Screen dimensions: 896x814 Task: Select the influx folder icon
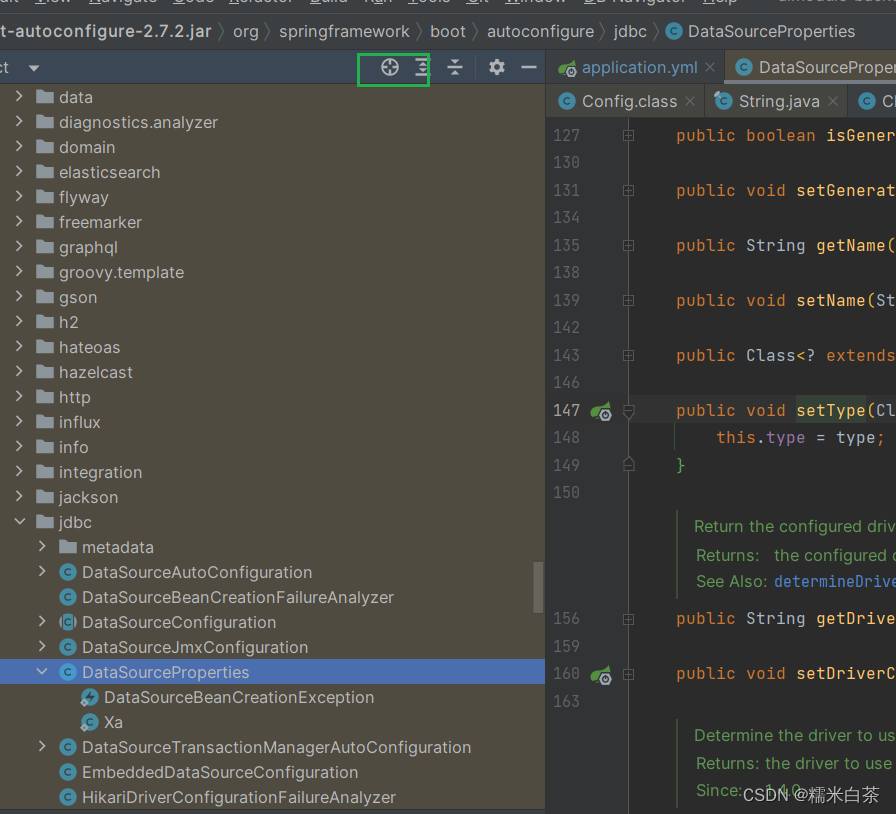(x=45, y=422)
